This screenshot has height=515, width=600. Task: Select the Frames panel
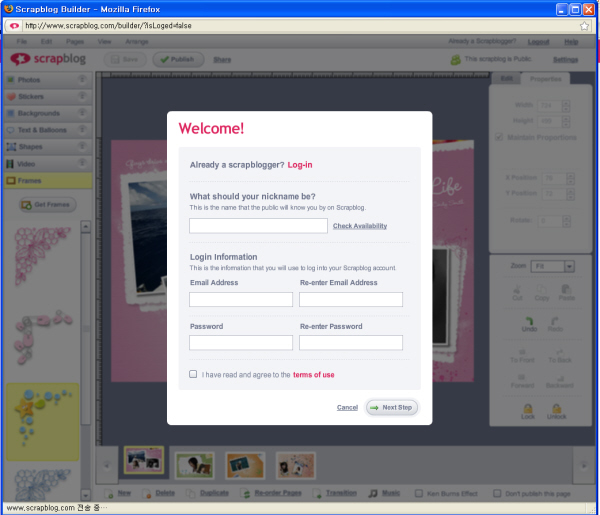[x=48, y=181]
